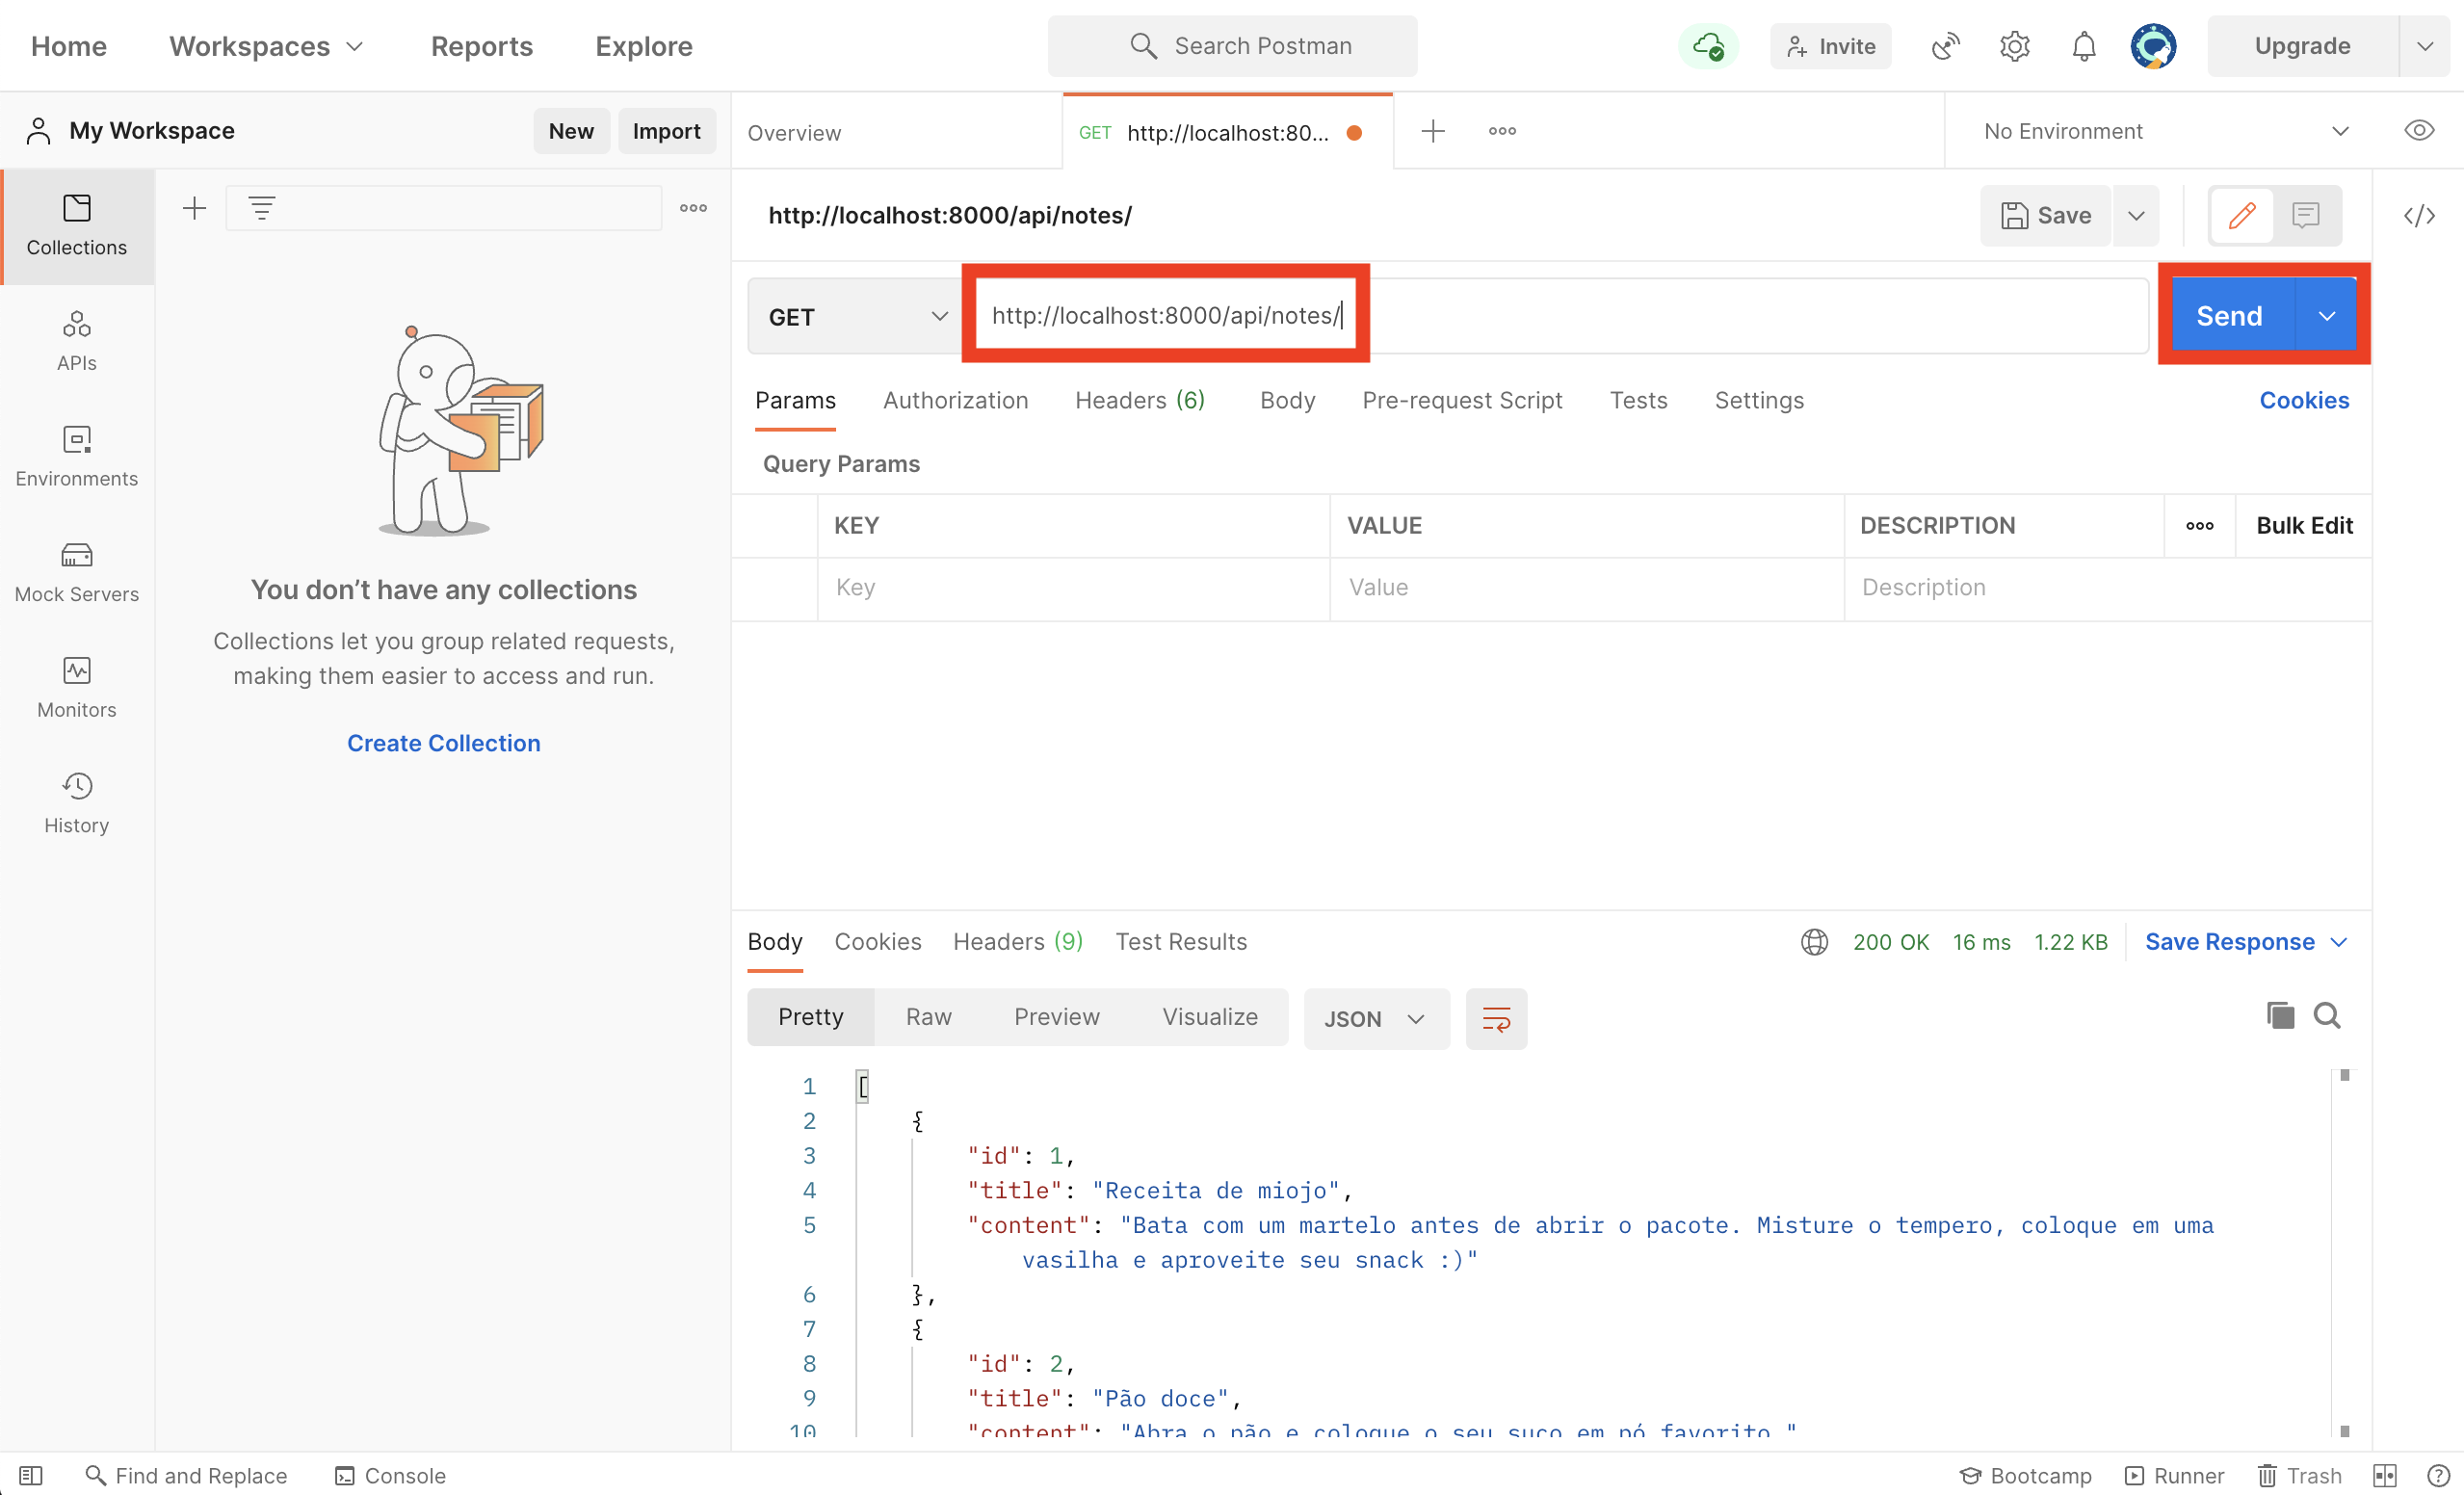The width and height of the screenshot is (2464, 1495).
Task: Open the Collections sidebar panel
Action: point(77,226)
